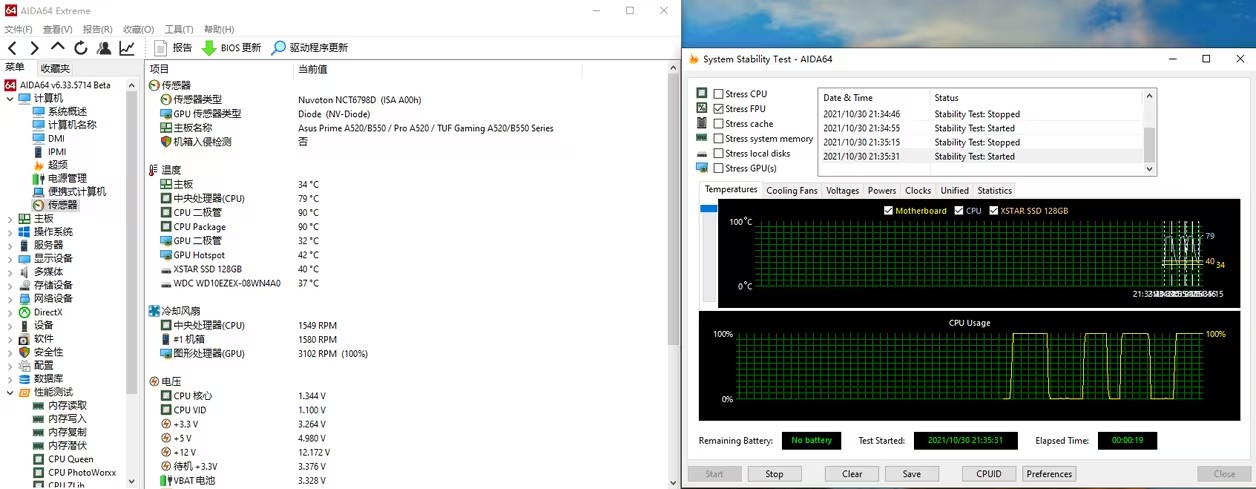Click the 机箱入侵检测 shield icon
Viewport: 1256px width, 489px height.
pyautogui.click(x=166, y=142)
